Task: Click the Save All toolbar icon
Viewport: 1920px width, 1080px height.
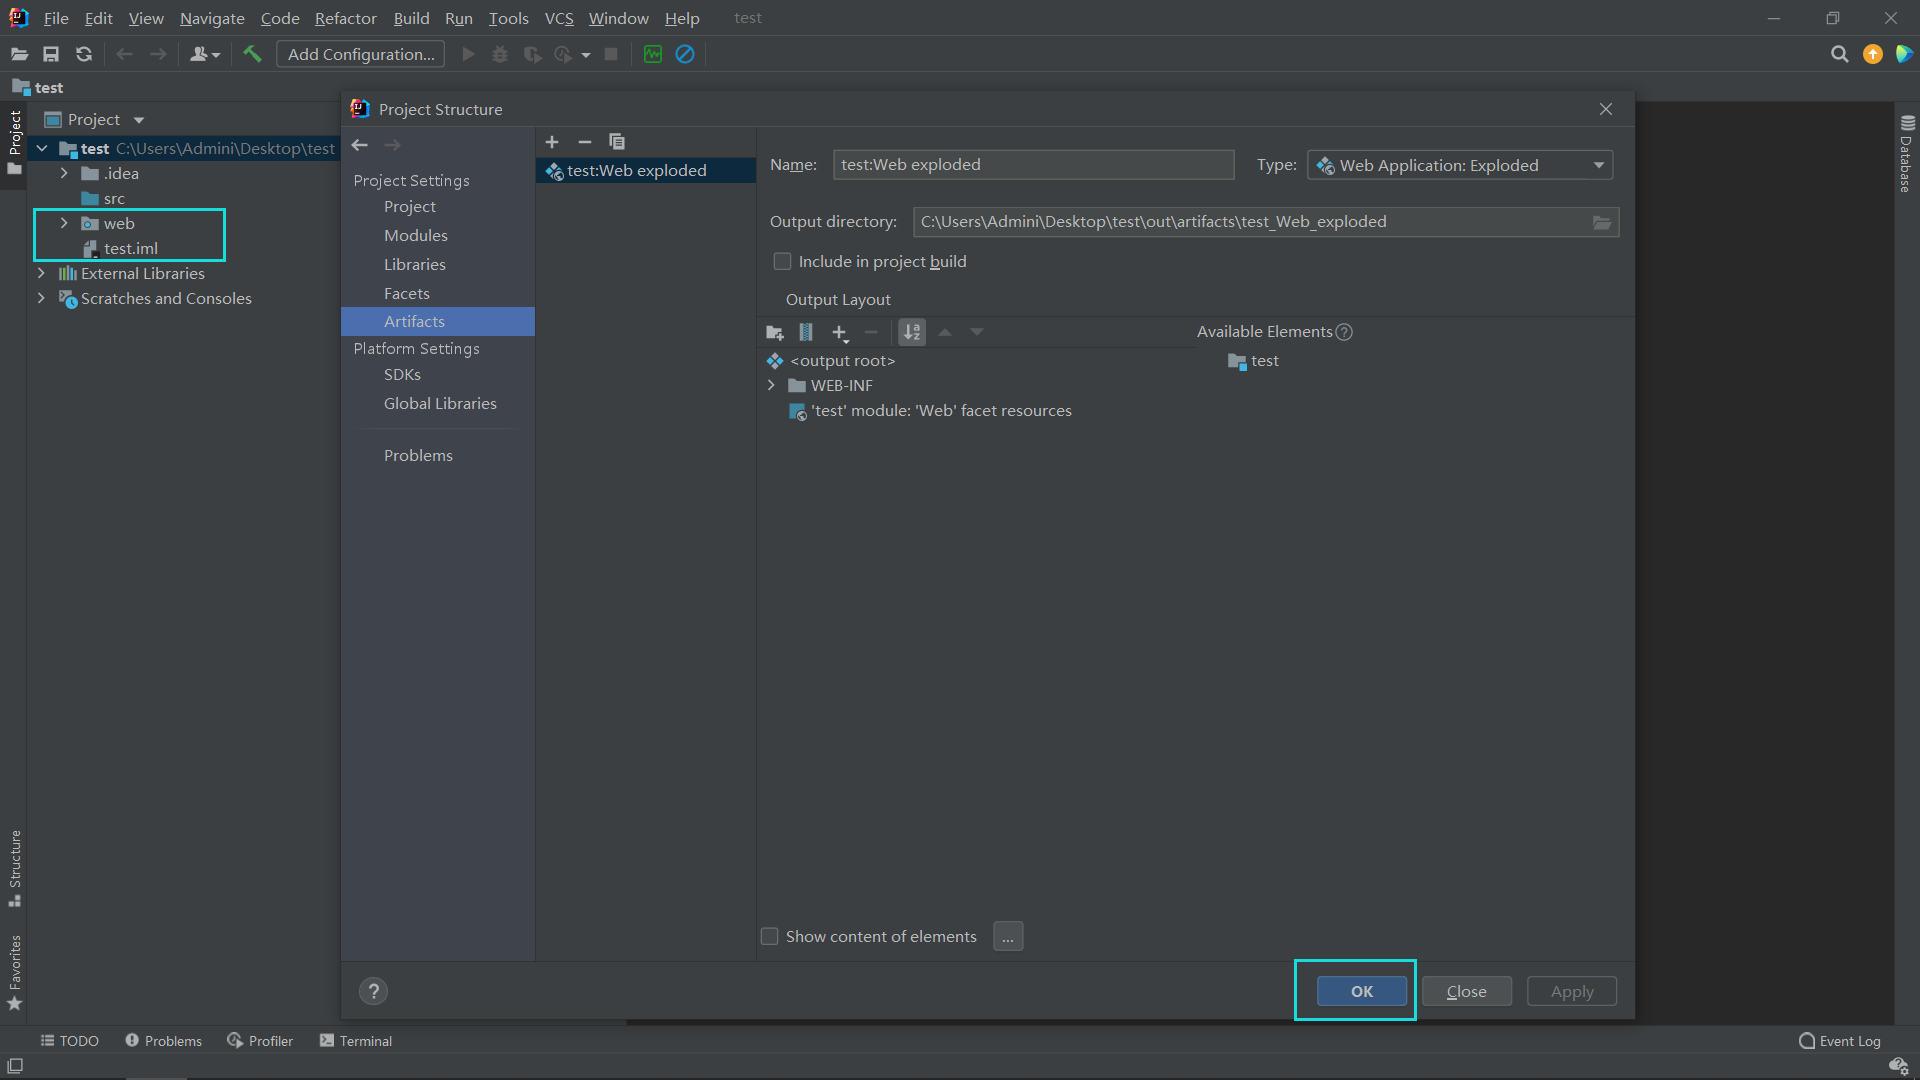Action: [51, 54]
